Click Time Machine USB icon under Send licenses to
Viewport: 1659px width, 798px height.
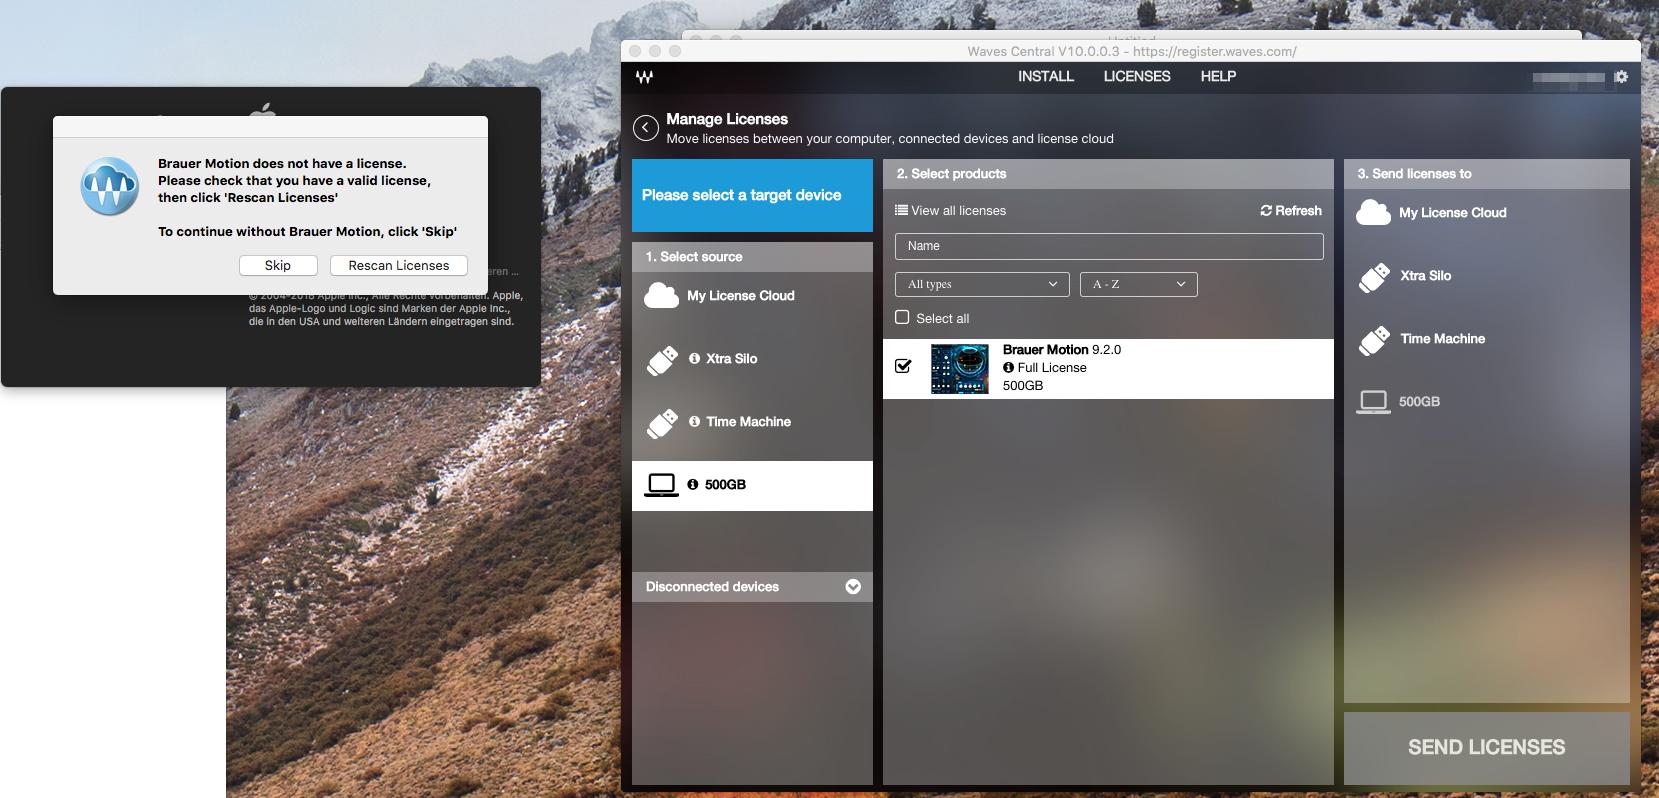[1374, 340]
